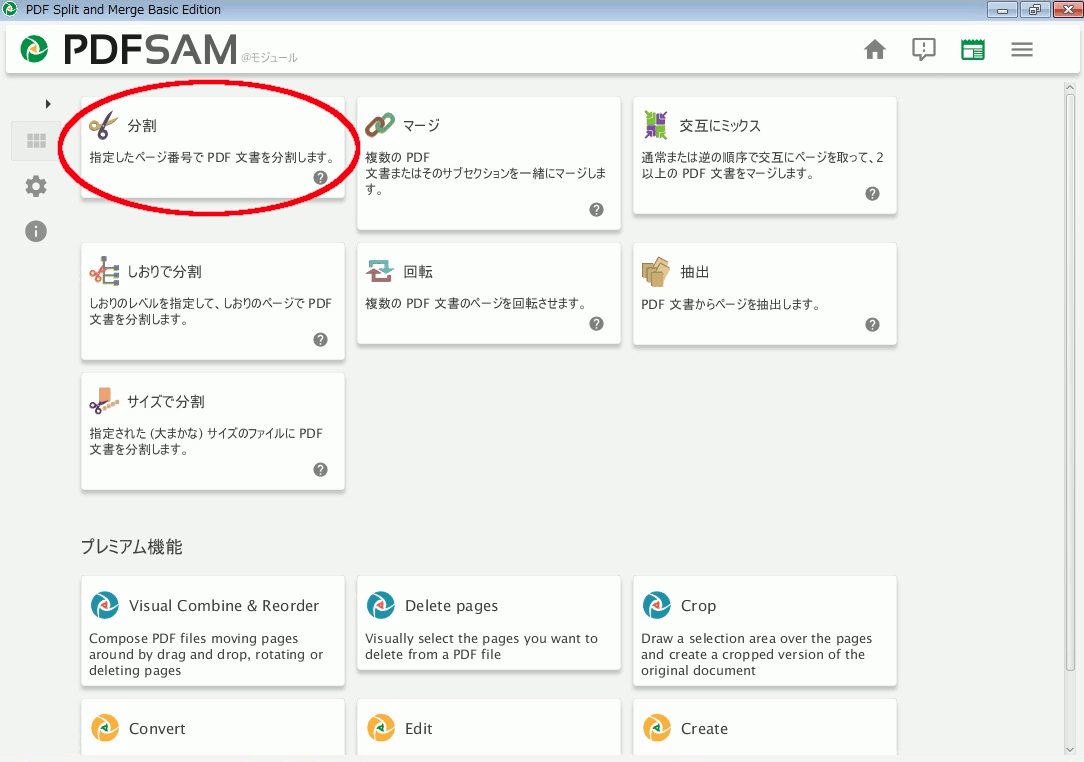Click the orange Create logo icon
Image resolution: width=1084 pixels, height=762 pixels.
(657, 728)
